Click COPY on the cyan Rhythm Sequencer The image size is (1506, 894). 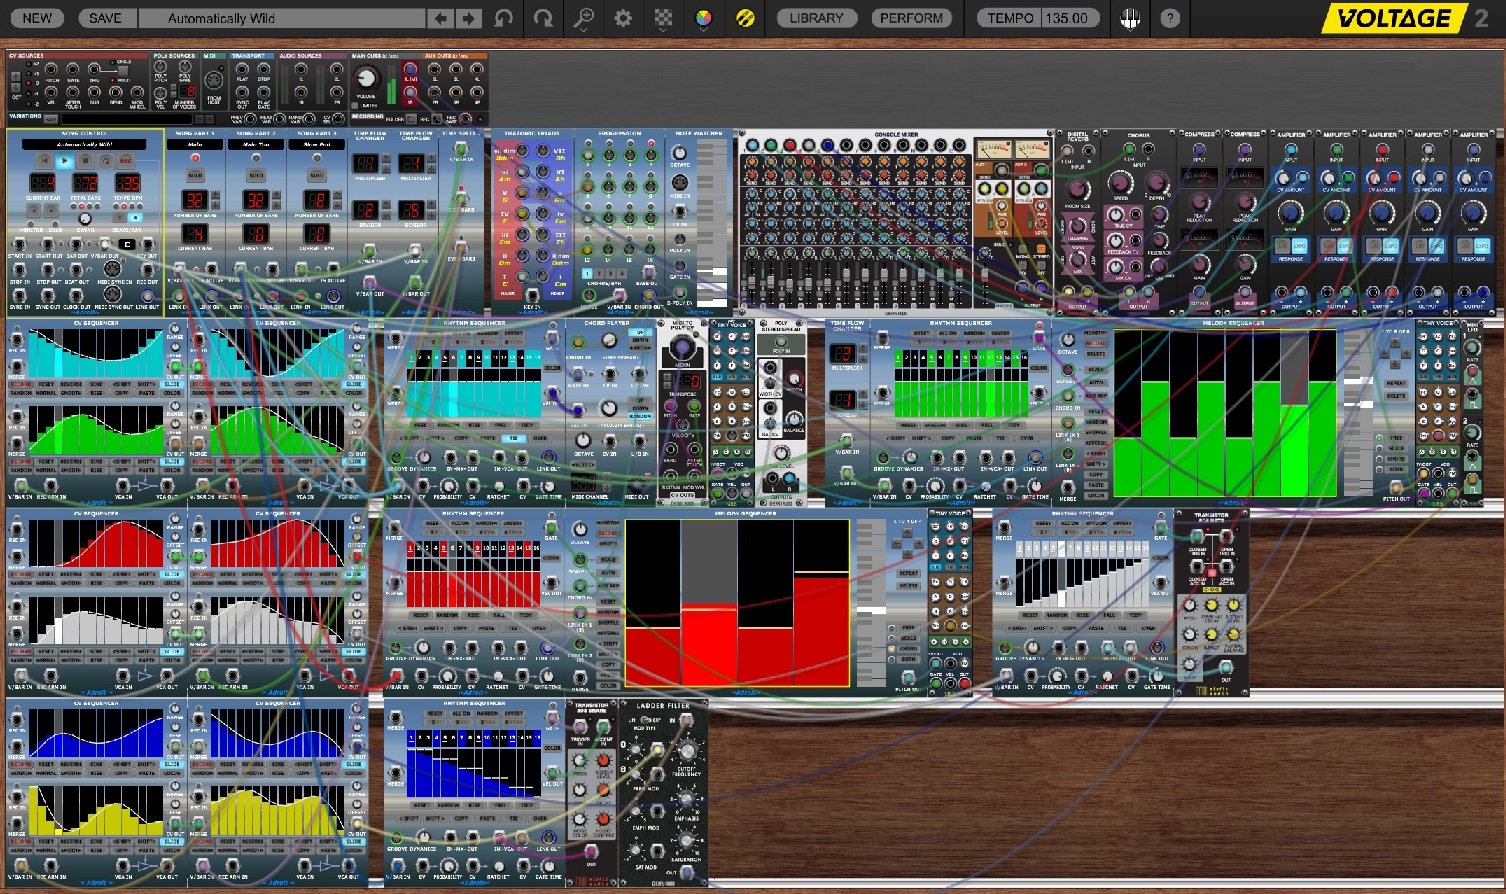click(x=461, y=438)
